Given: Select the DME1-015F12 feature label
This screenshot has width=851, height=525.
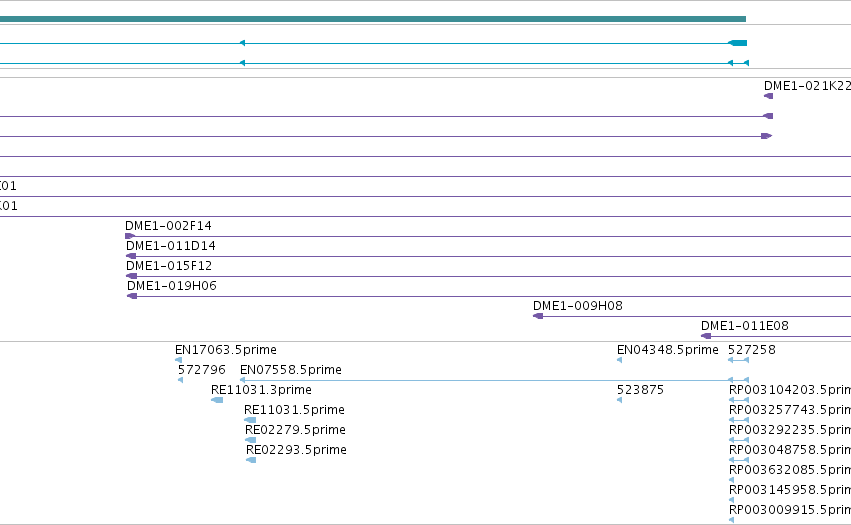Looking at the screenshot, I should tap(169, 266).
